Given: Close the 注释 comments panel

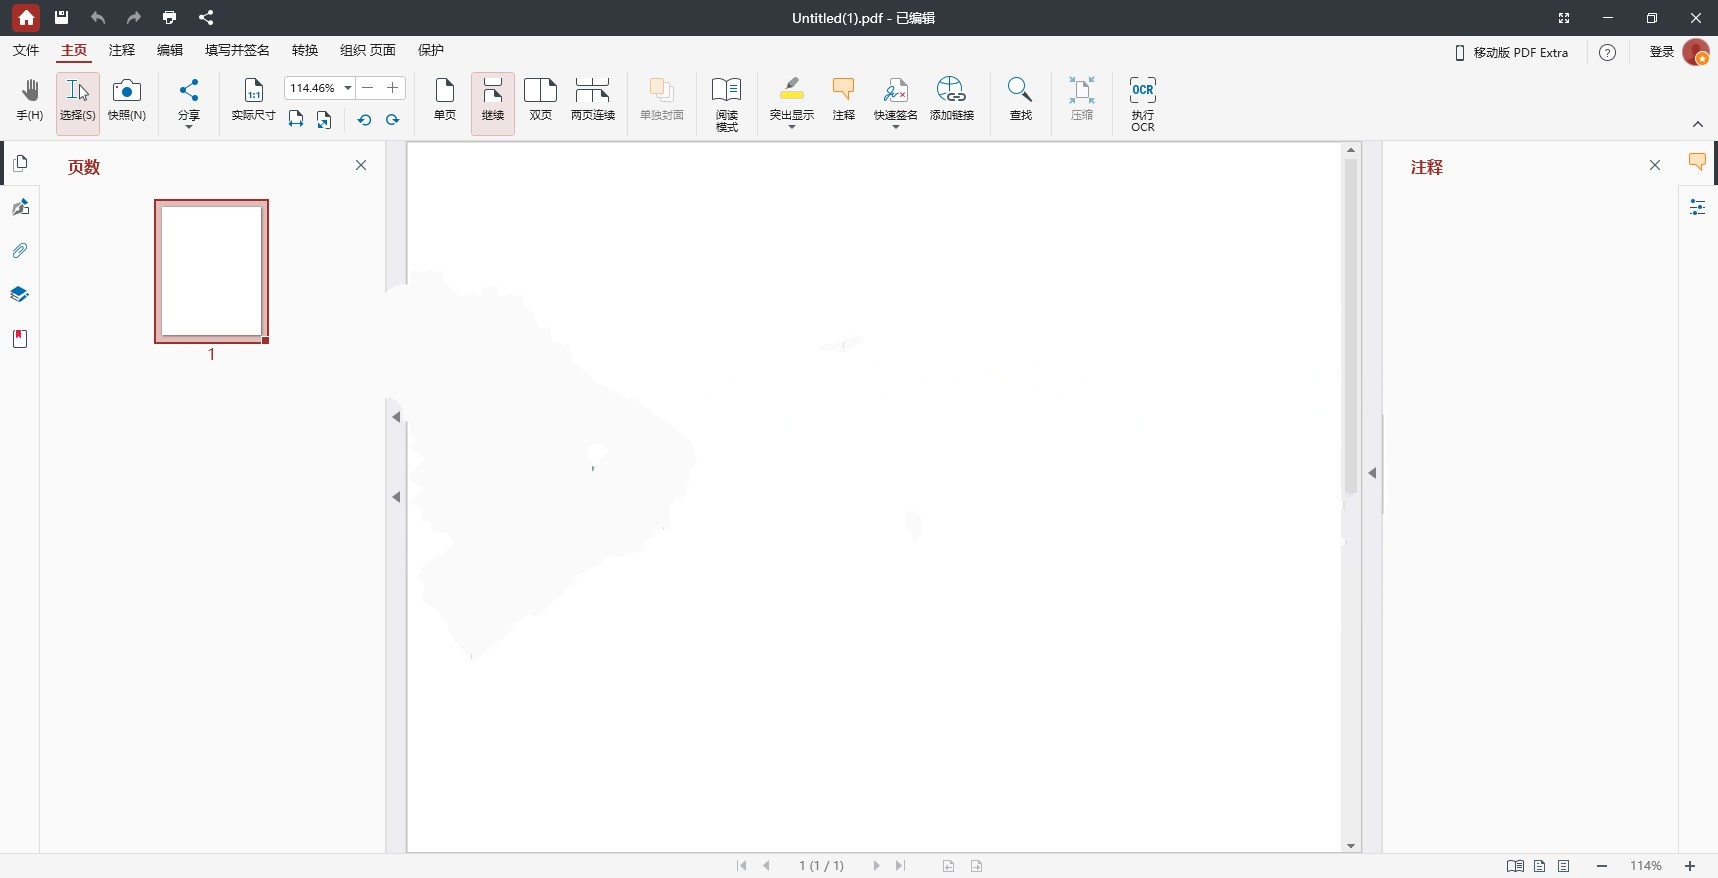Looking at the screenshot, I should tap(1655, 165).
